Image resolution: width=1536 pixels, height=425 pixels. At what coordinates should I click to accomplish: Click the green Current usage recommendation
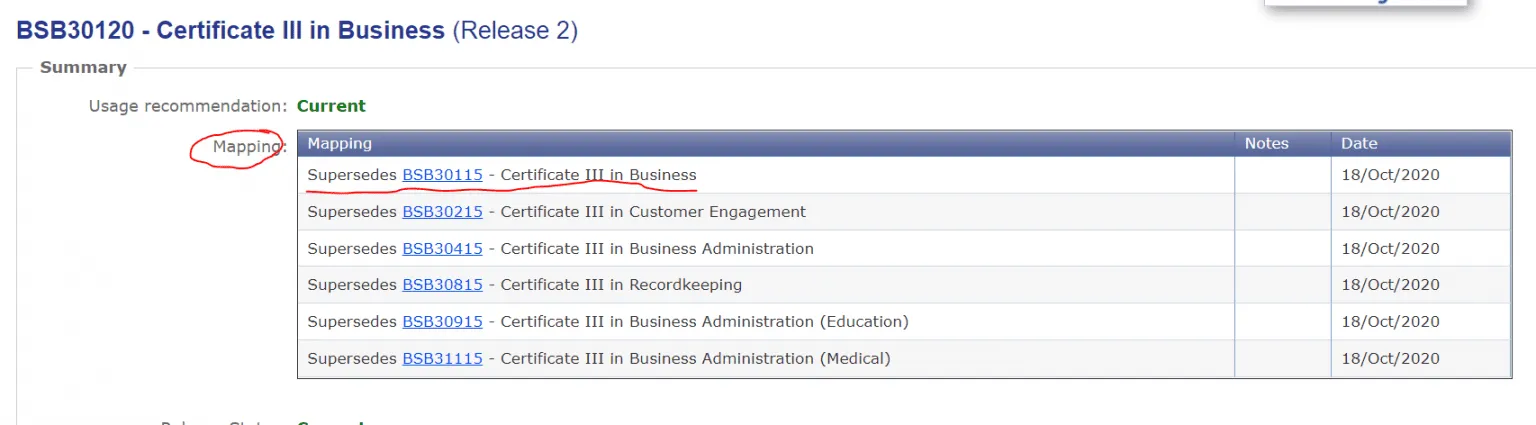(331, 106)
